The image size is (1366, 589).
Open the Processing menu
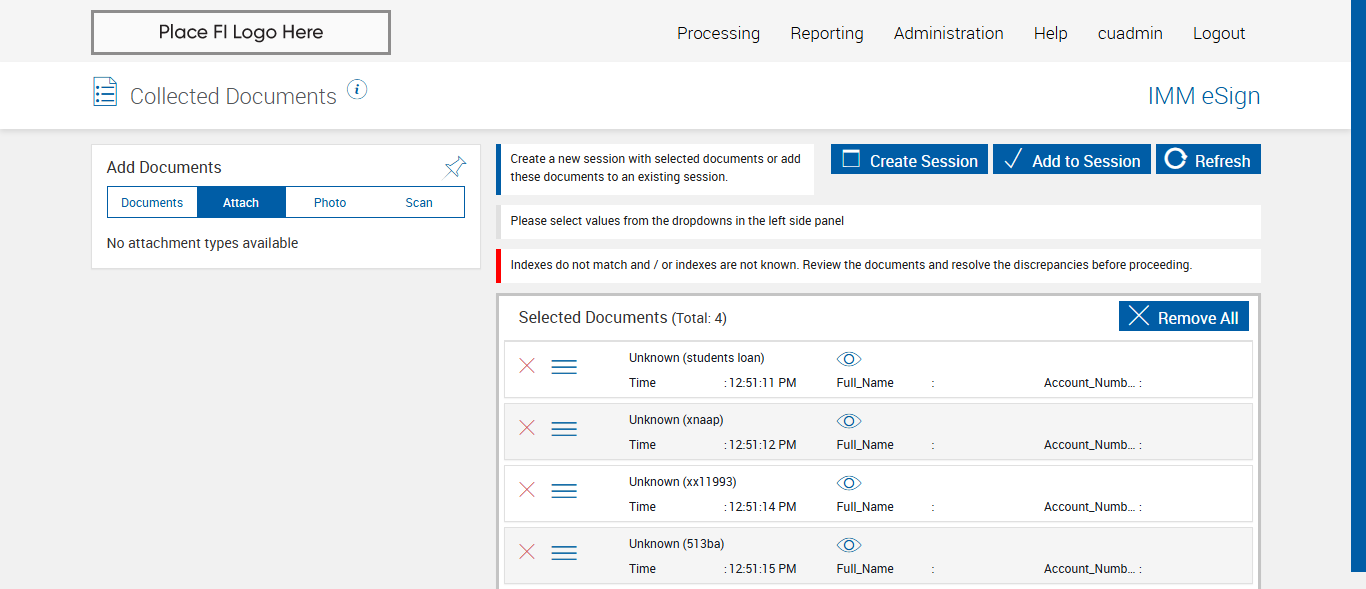(x=718, y=33)
